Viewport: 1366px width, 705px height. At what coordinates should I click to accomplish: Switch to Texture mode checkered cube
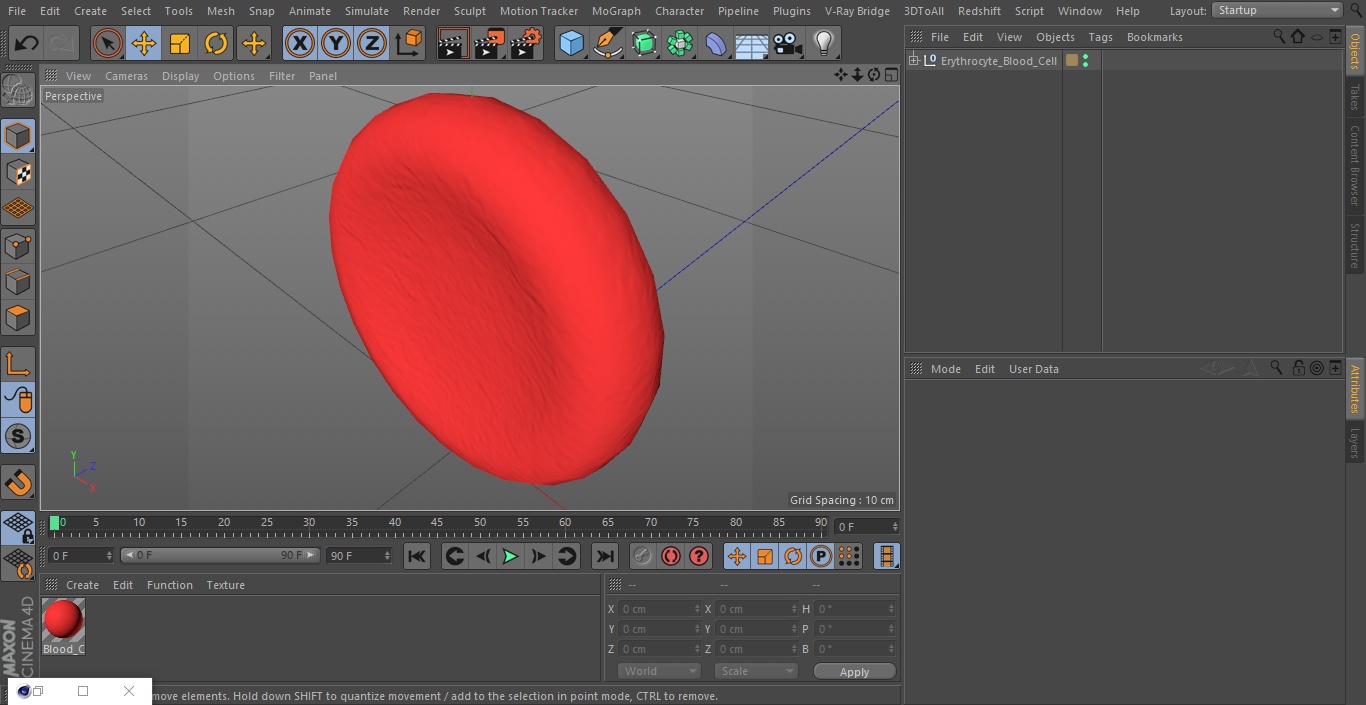click(x=18, y=172)
